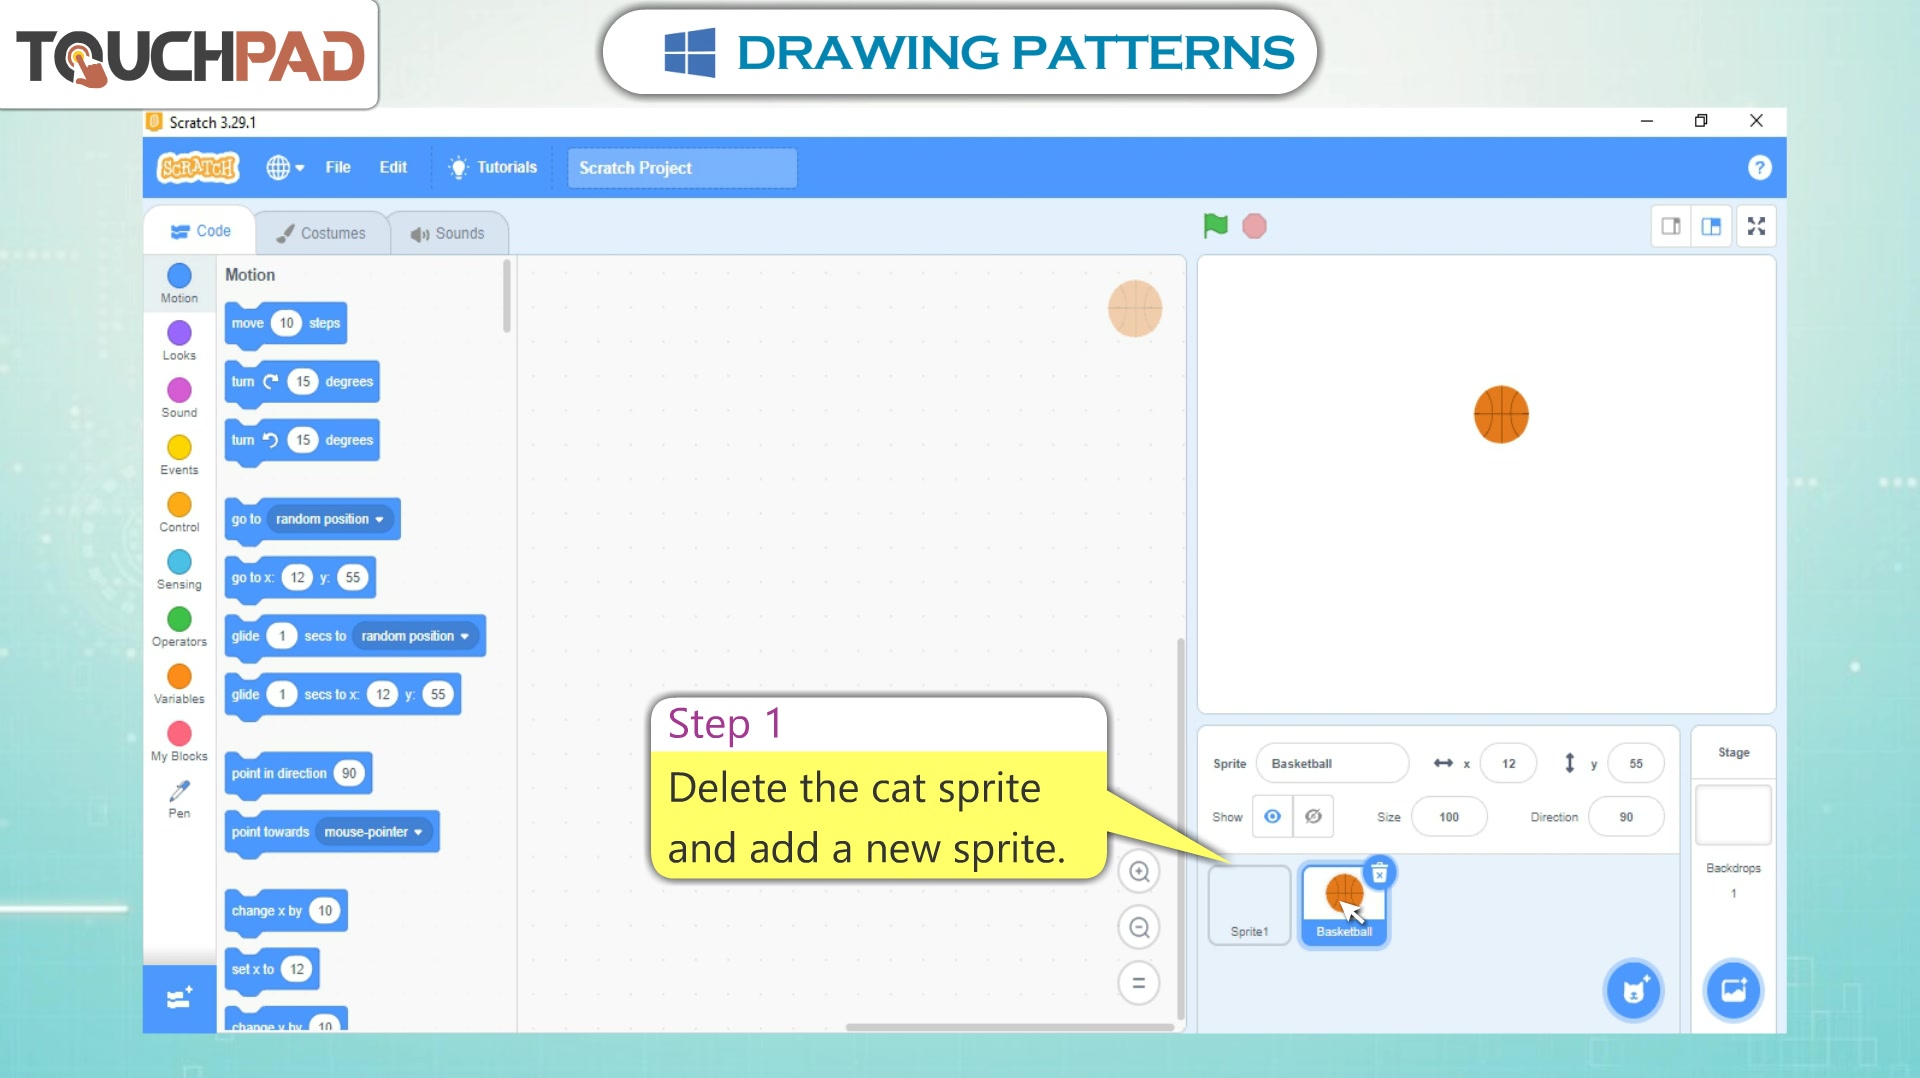Viewport: 1920px width, 1078px height.
Task: Open the help question mark icon
Action: pos(1759,168)
